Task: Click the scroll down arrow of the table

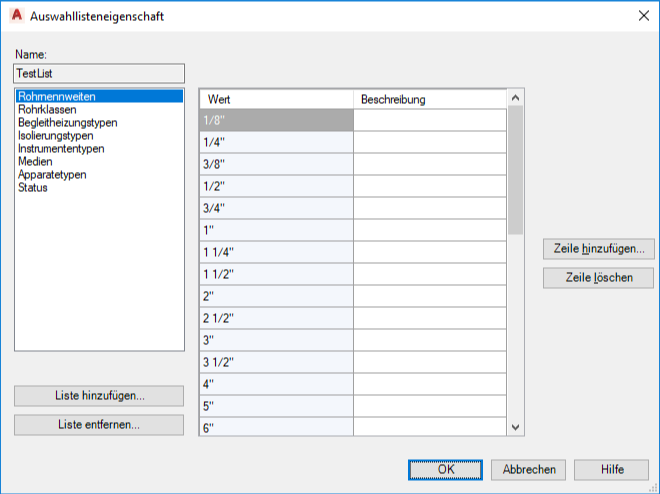Action: pos(516,427)
